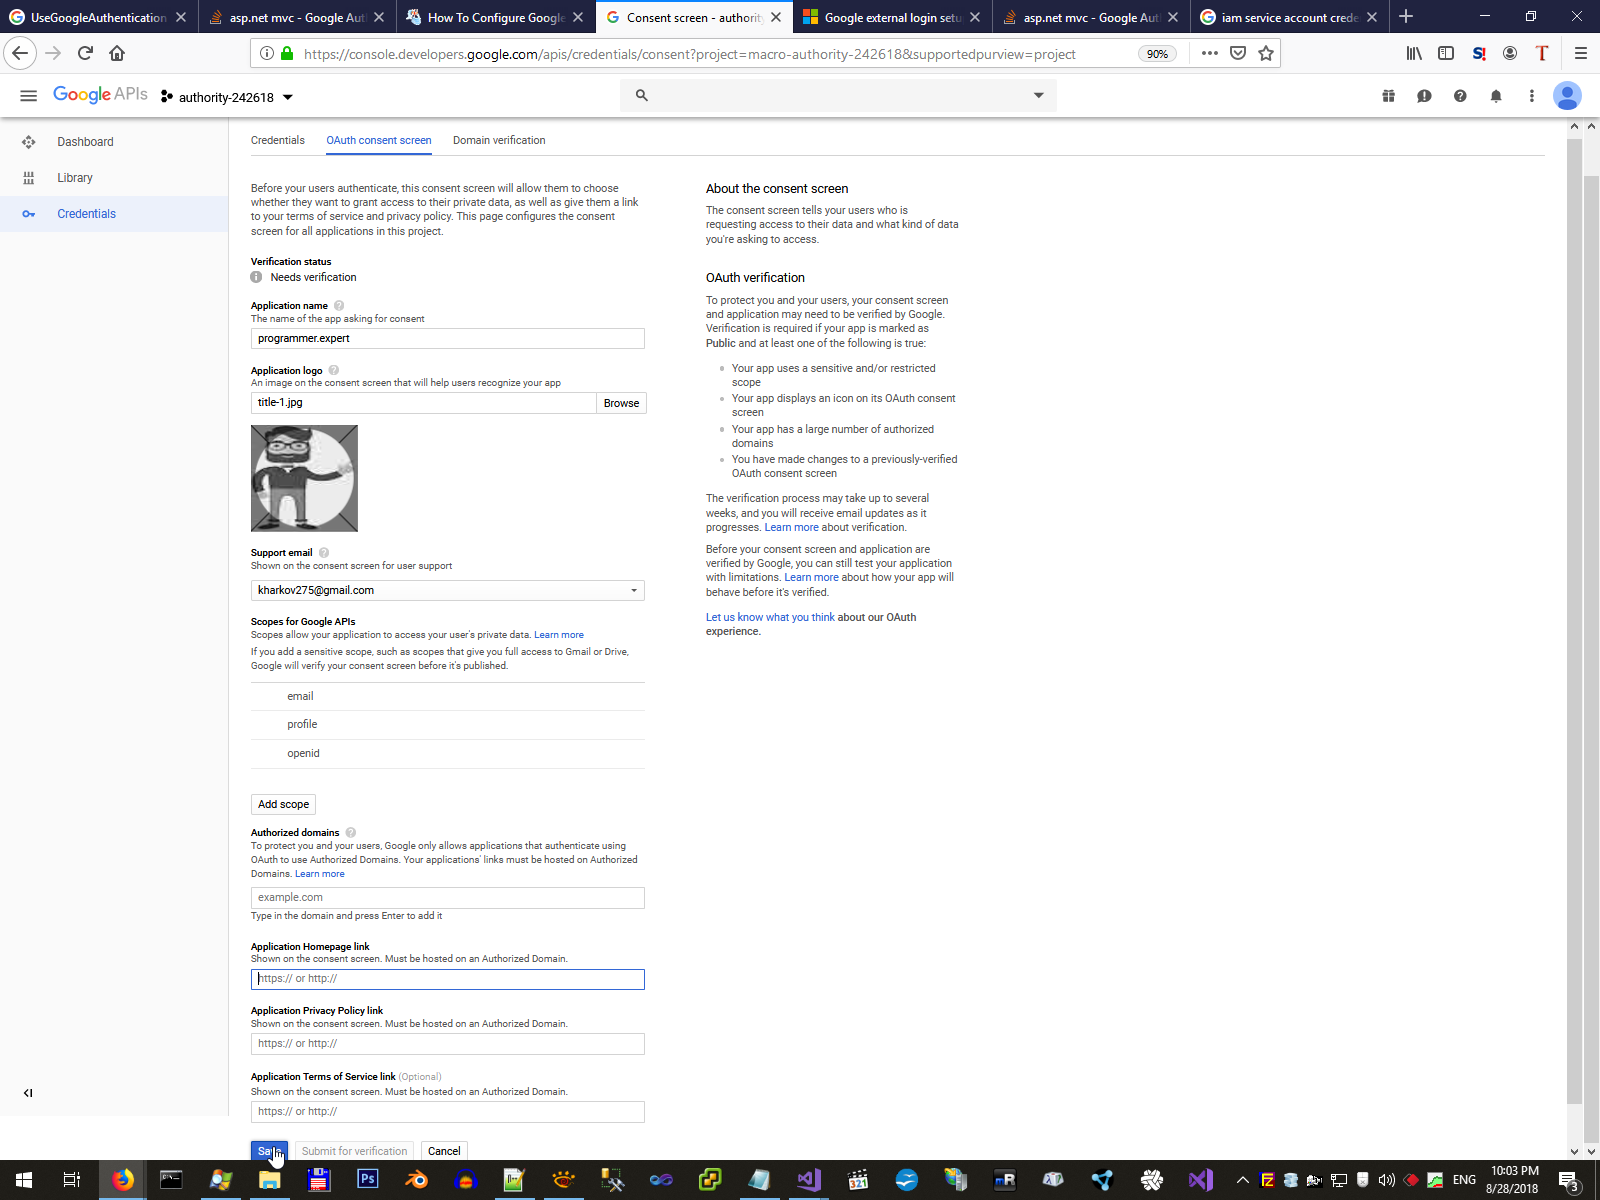Open the Domain verification tab

point(499,140)
